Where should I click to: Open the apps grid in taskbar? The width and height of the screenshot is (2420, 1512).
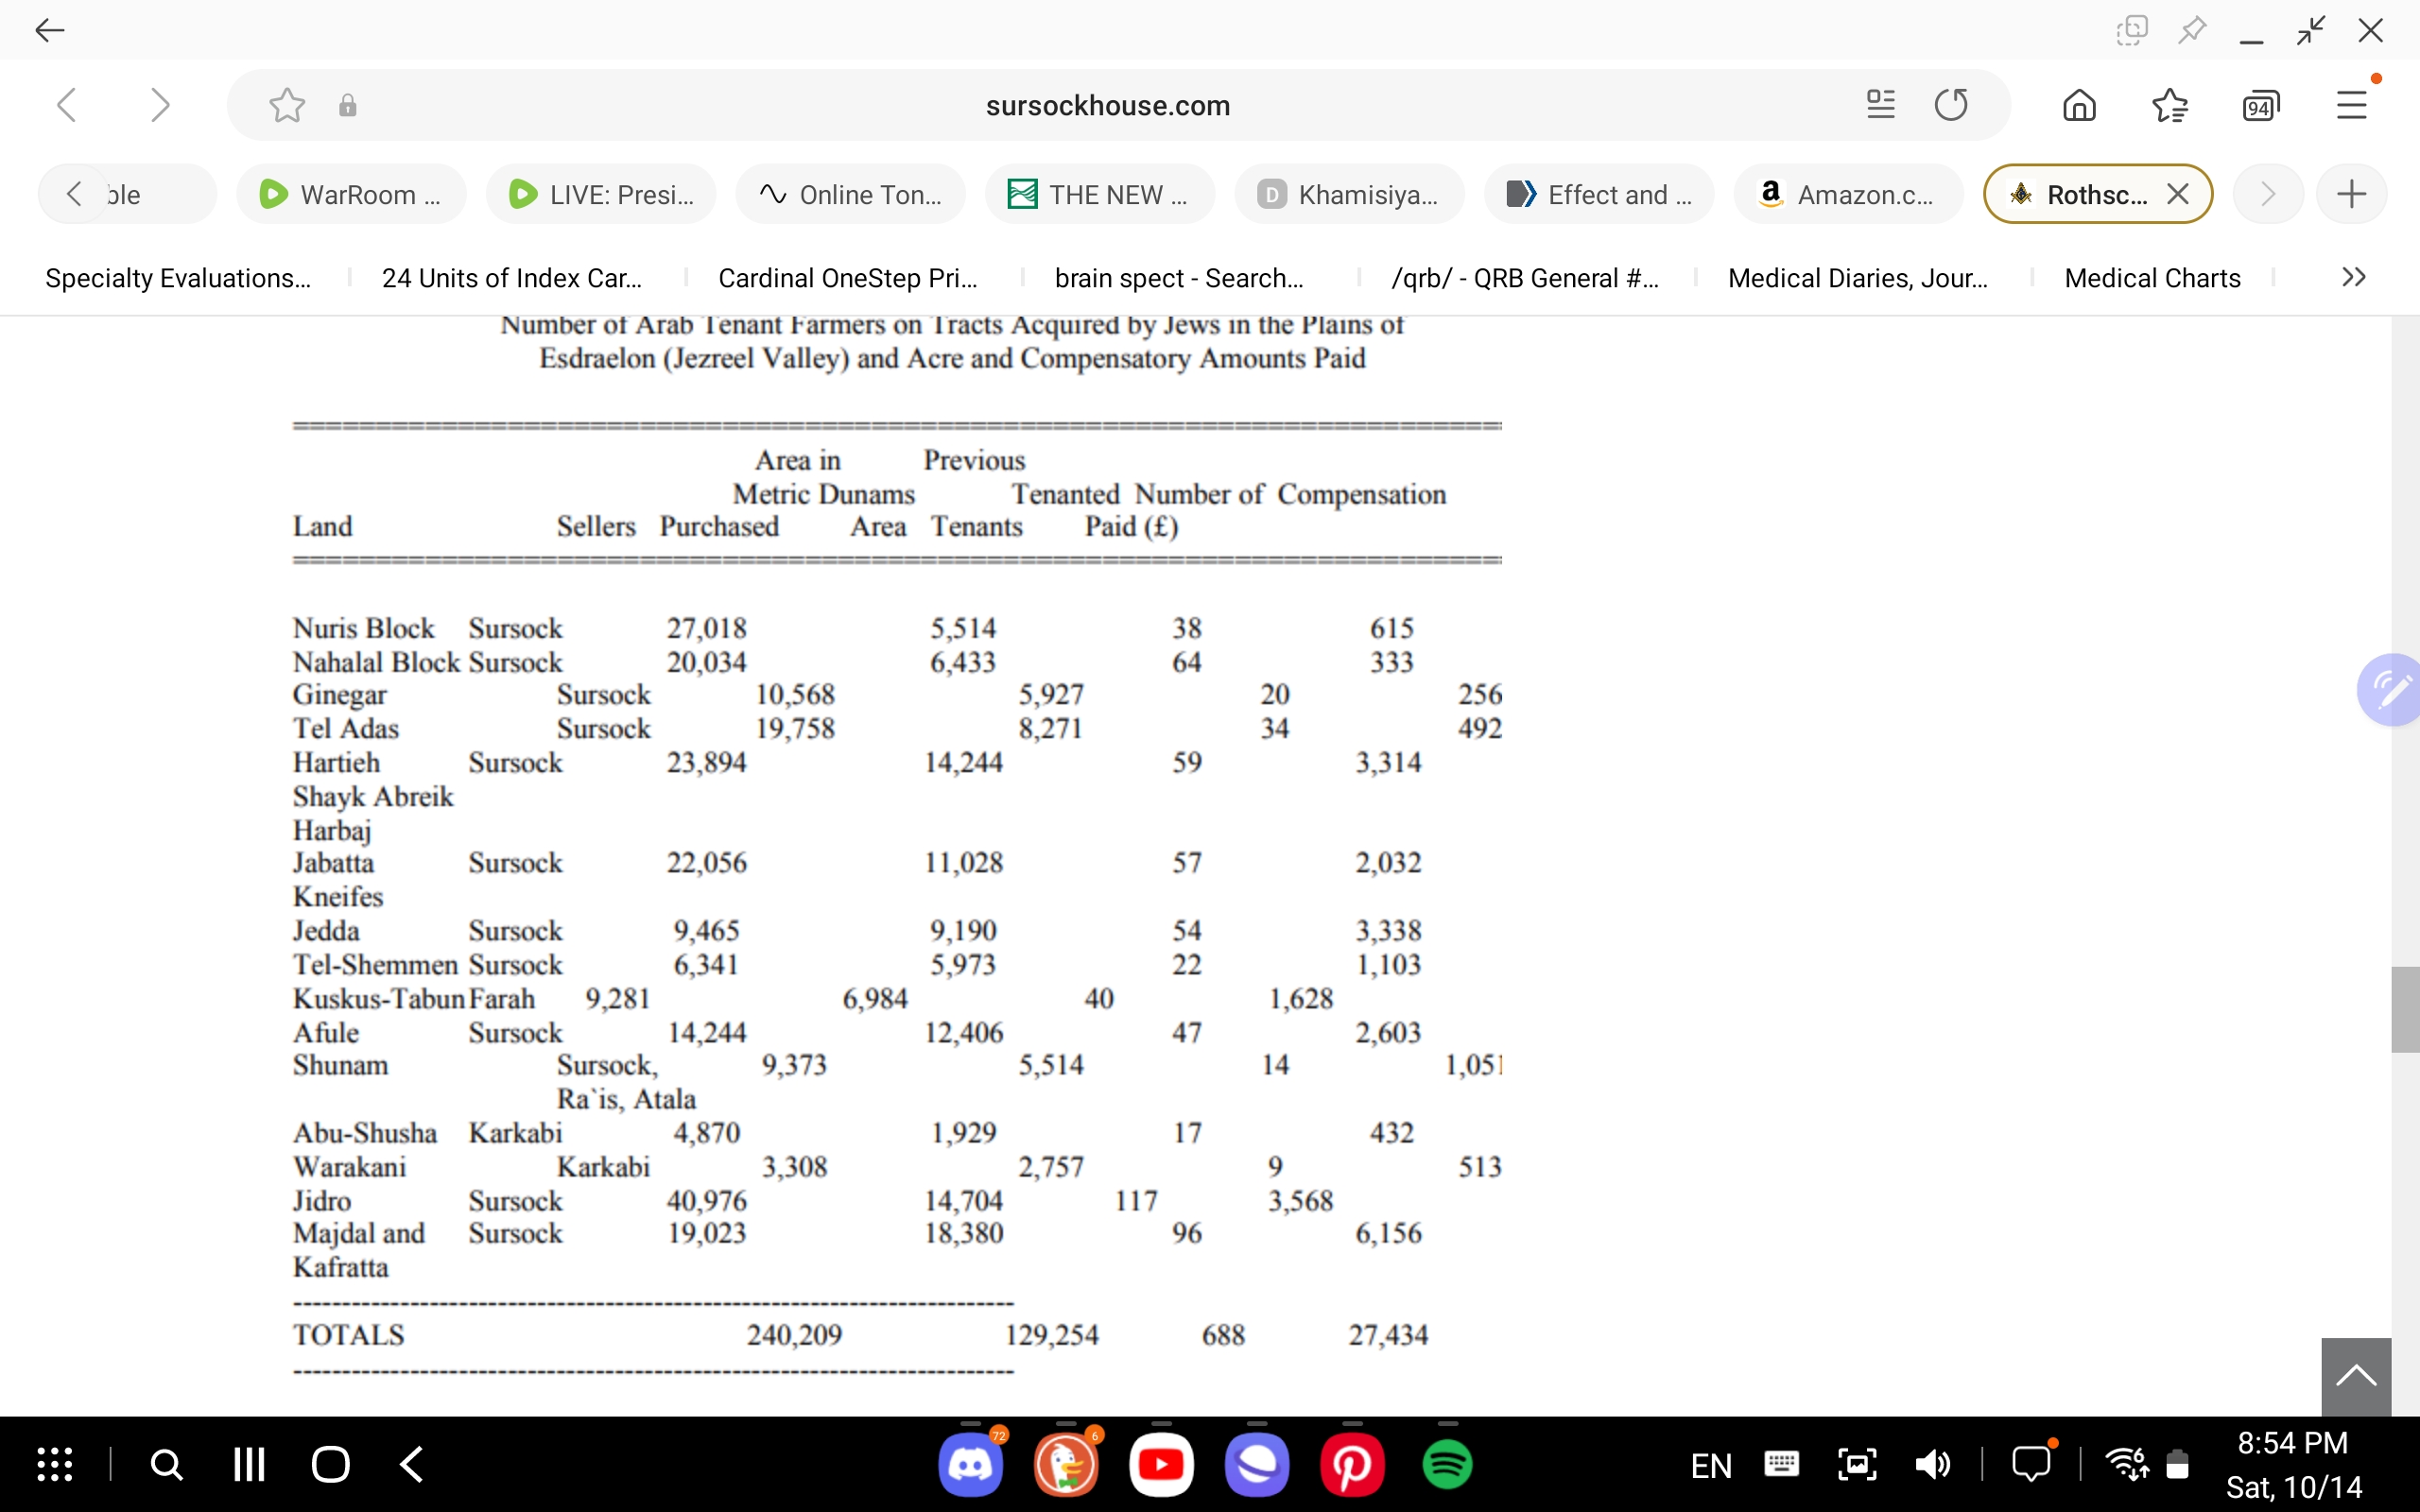click(x=55, y=1465)
